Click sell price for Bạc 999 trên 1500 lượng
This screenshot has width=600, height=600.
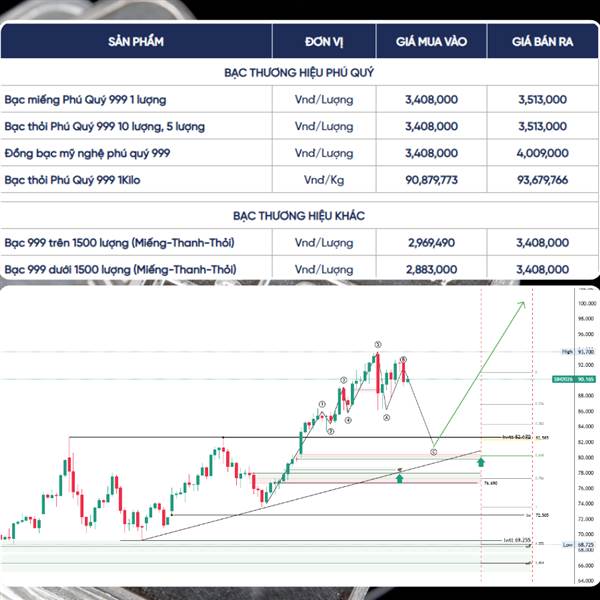coord(543,243)
